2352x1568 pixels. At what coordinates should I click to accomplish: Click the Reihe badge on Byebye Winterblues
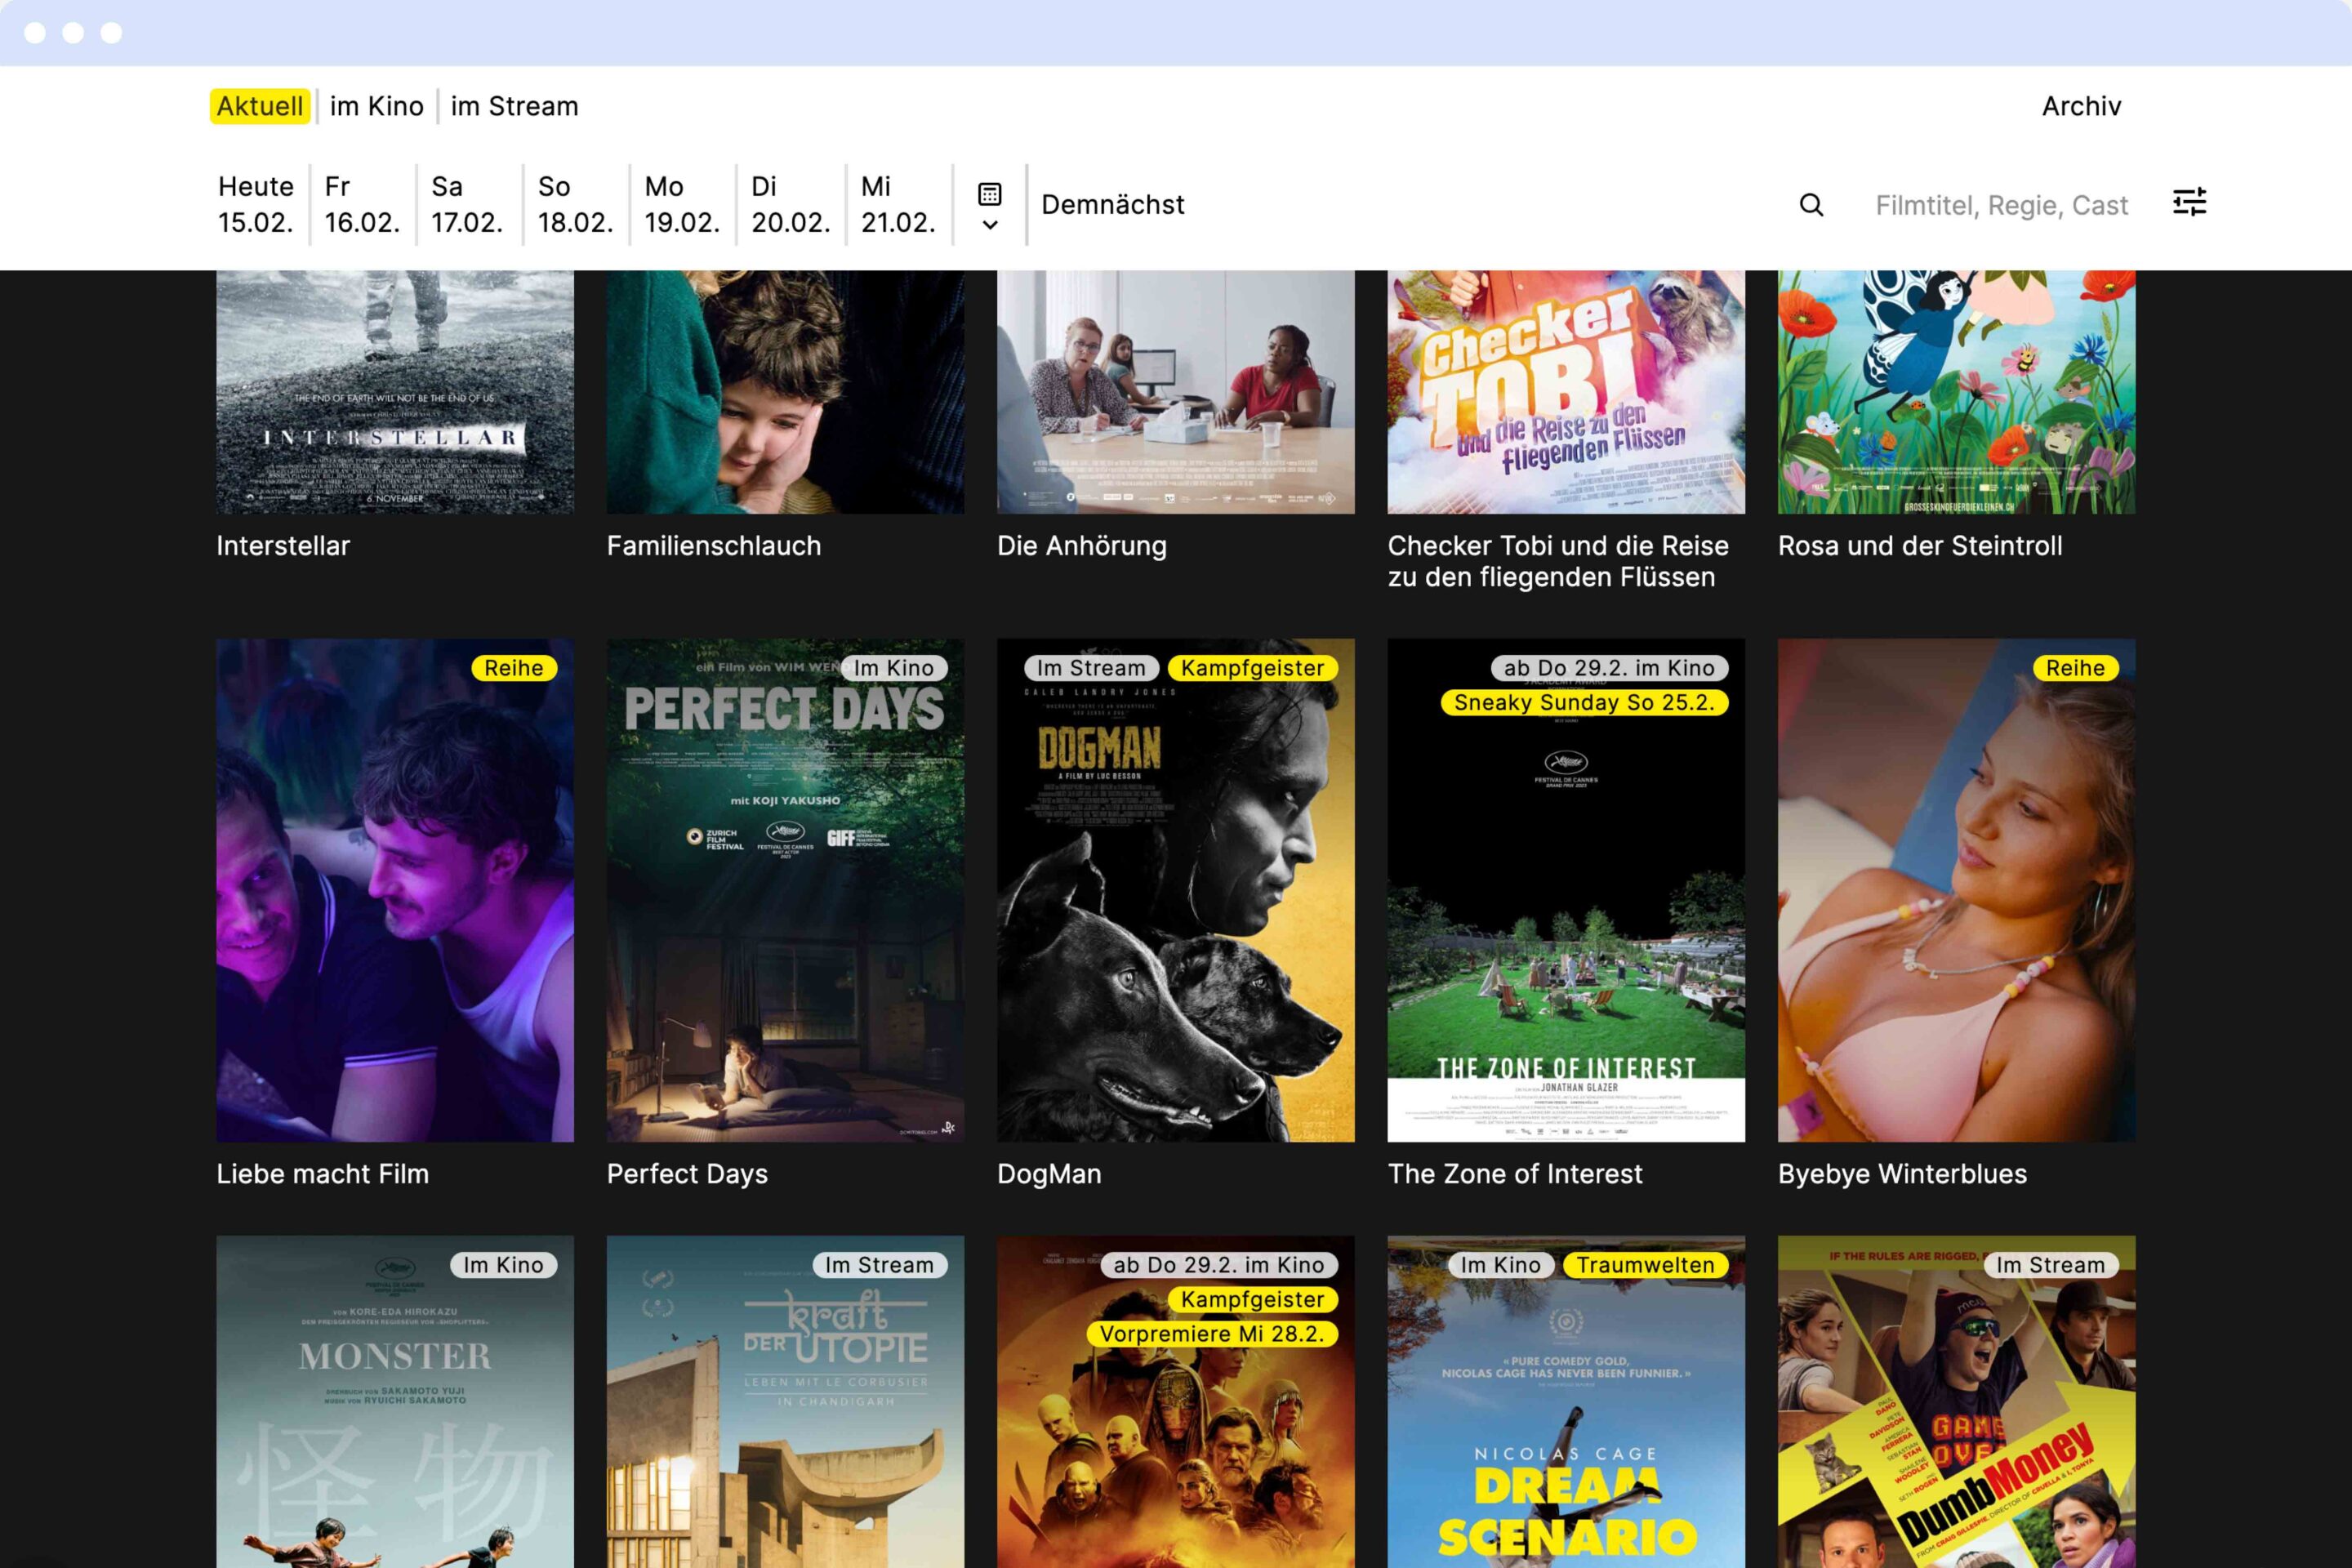(x=2074, y=668)
